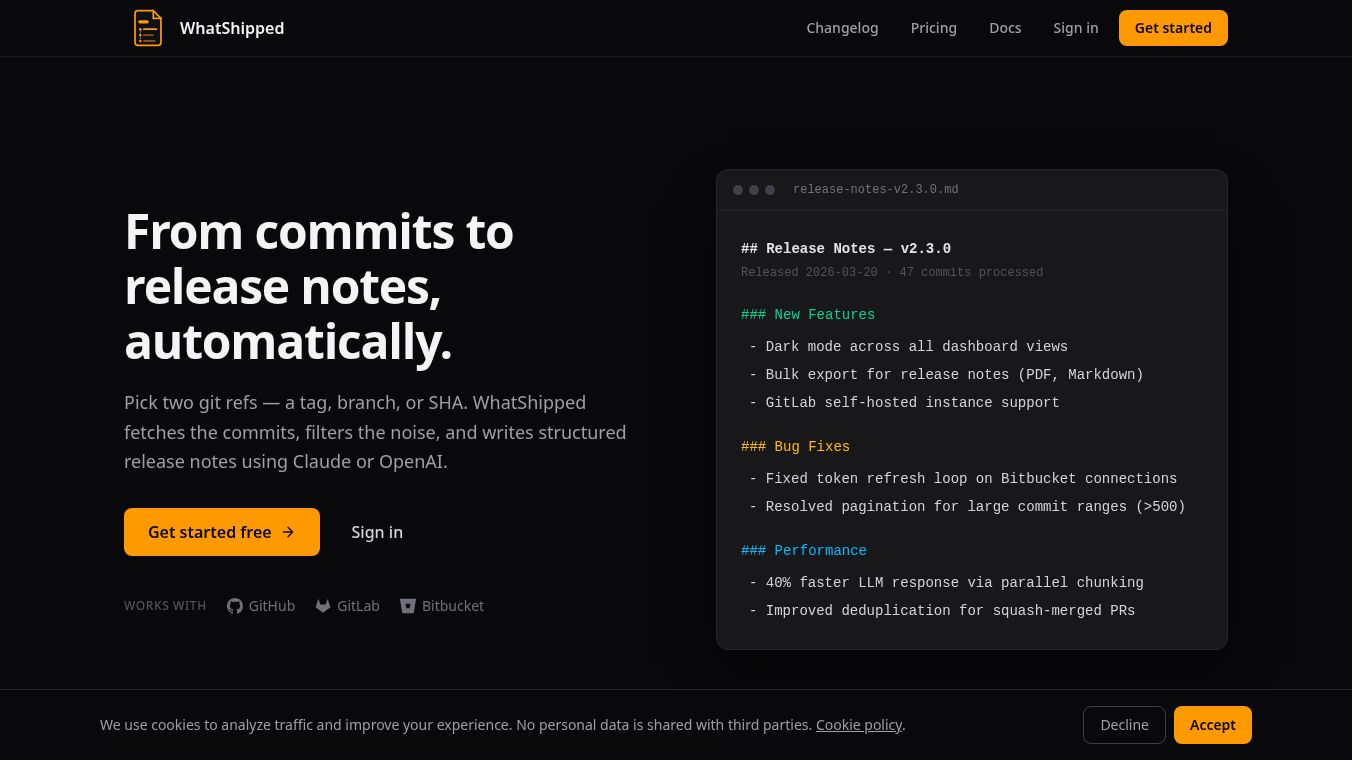The image size is (1352, 760).
Task: Click the first window dot in code preview
Action: tap(738, 190)
